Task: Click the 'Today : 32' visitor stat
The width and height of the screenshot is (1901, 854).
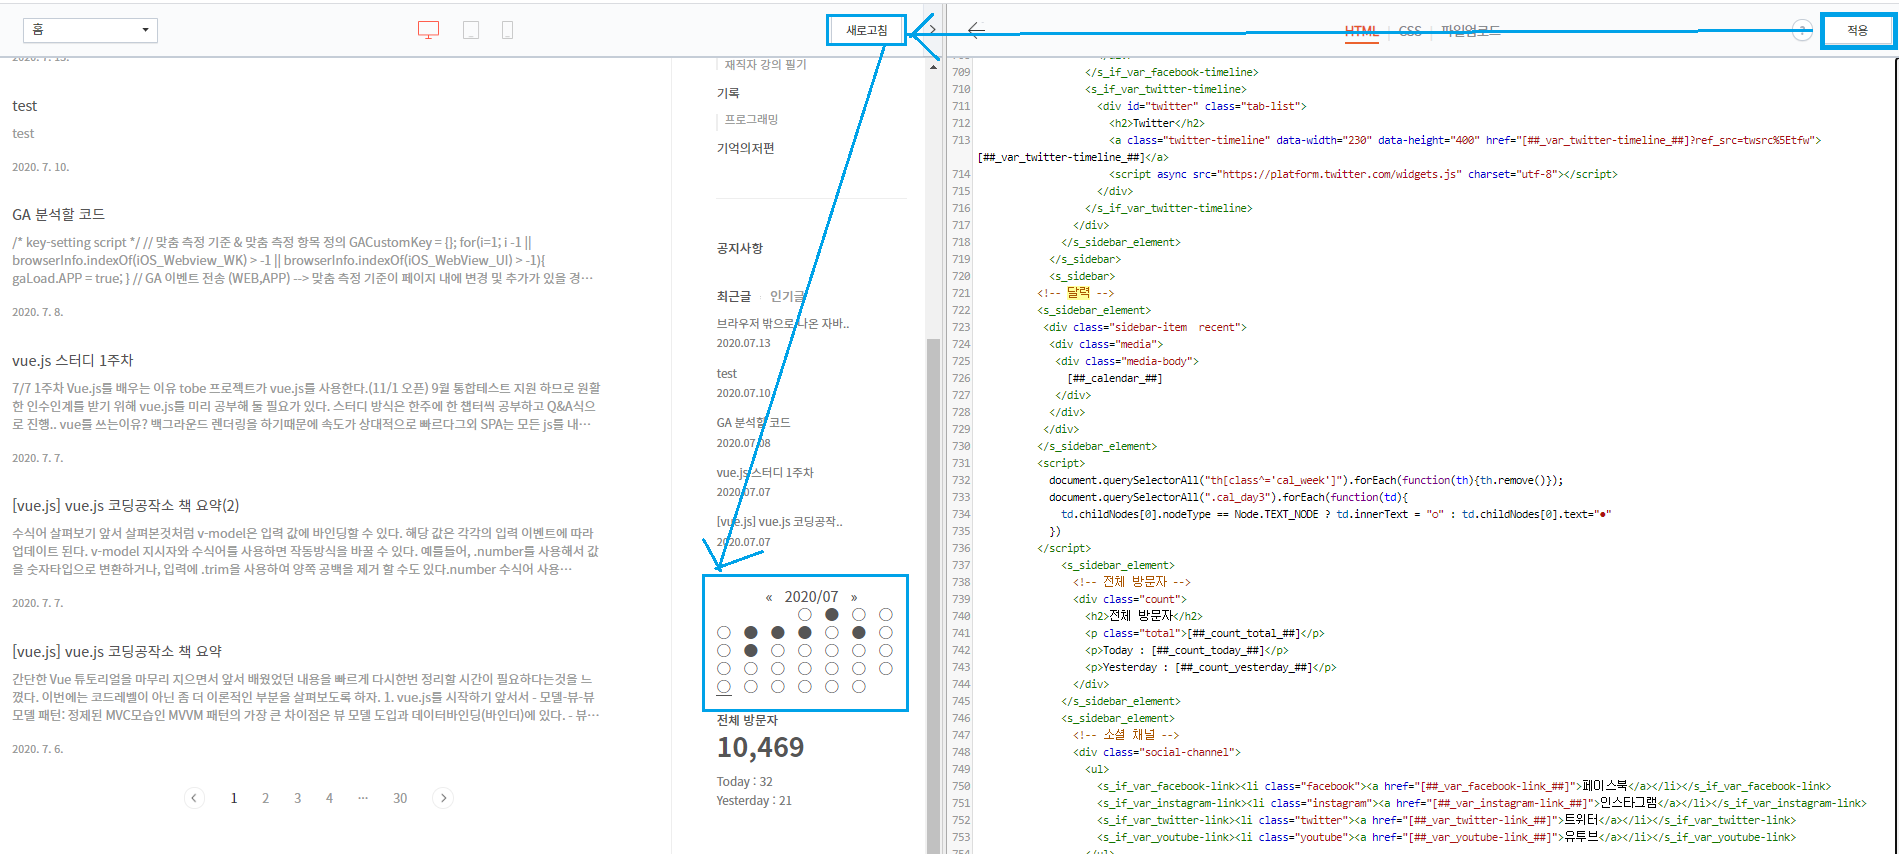Action: tap(744, 782)
